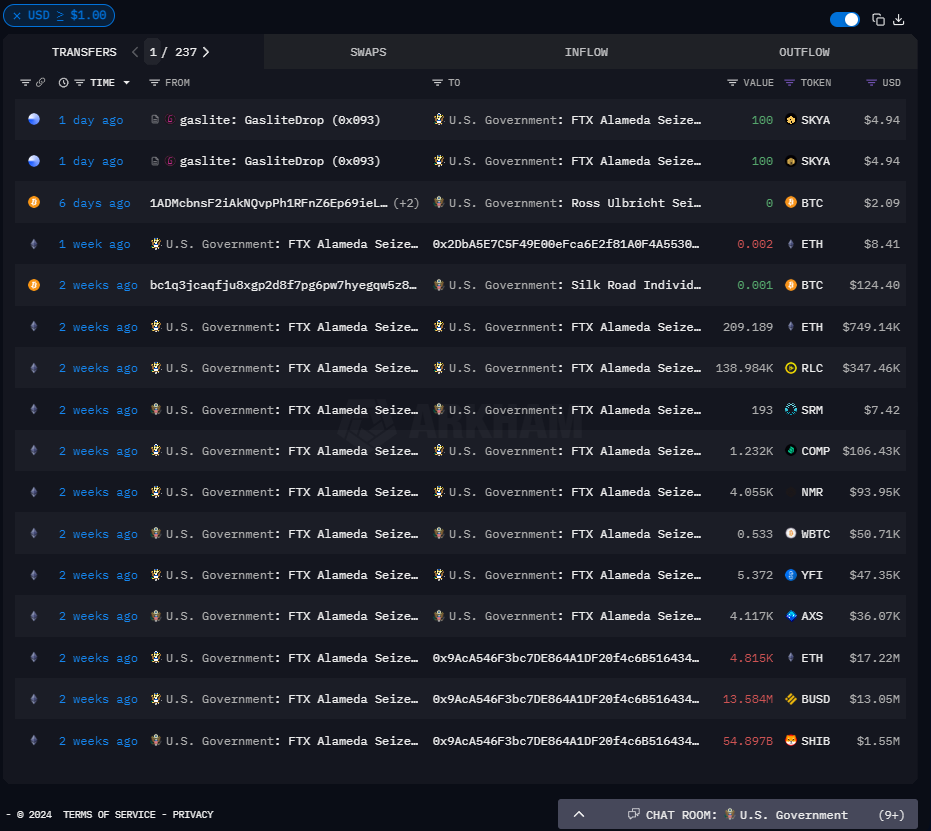Click the download icon at top right
The height and width of the screenshot is (831, 931).
pyautogui.click(x=898, y=19)
